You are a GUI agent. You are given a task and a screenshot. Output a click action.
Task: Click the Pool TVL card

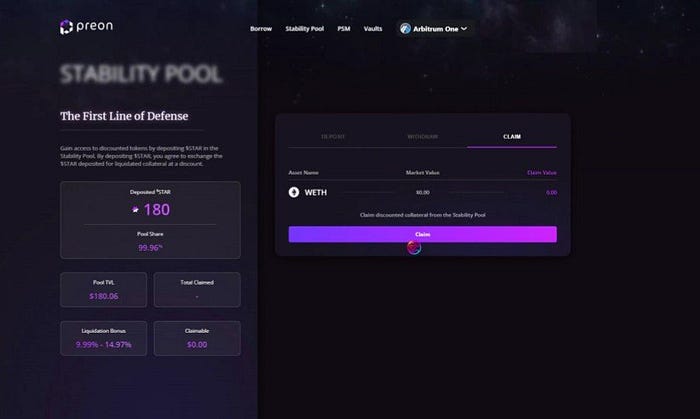[104, 290]
